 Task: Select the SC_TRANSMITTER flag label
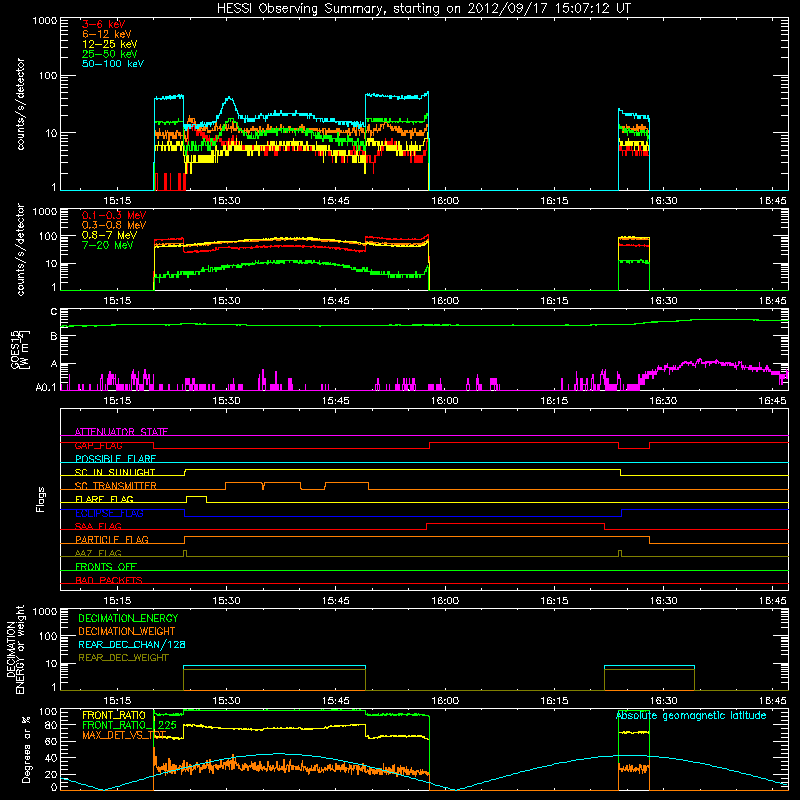(x=116, y=485)
